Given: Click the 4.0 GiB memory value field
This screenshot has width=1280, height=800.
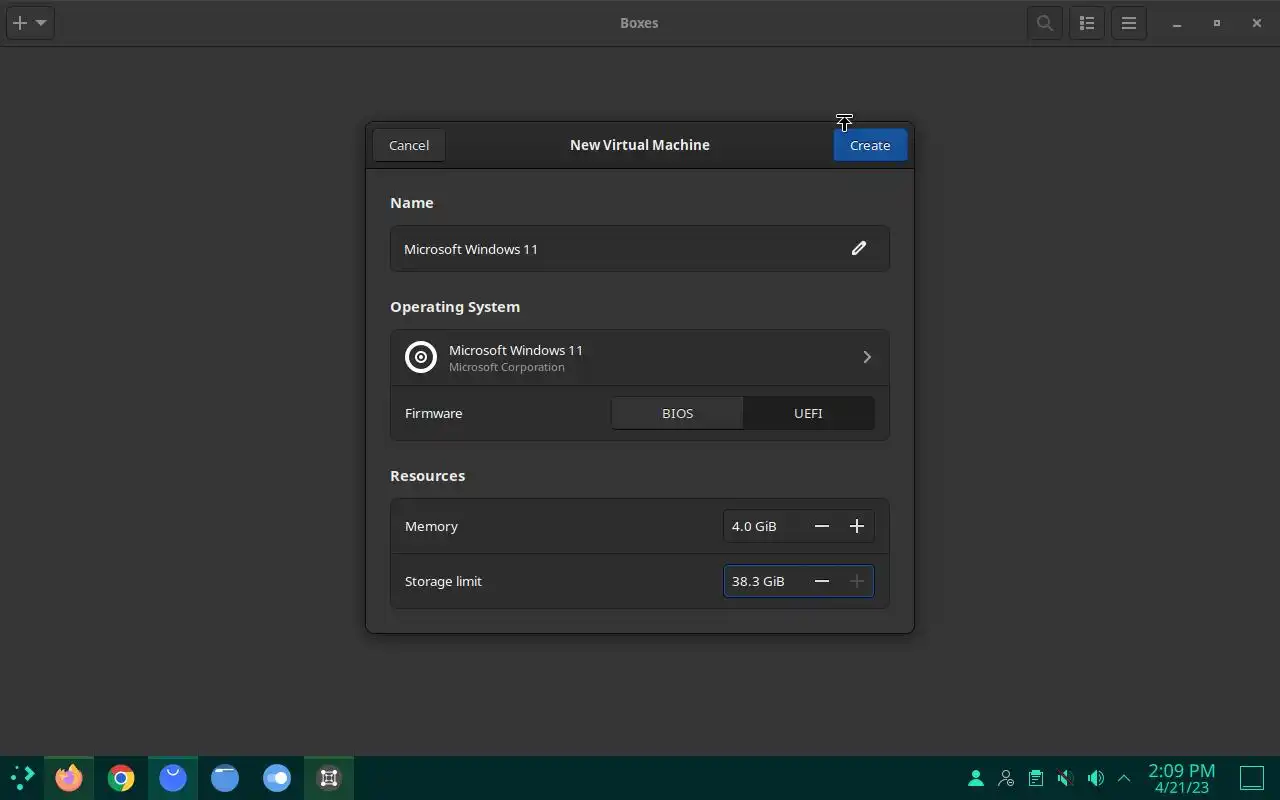Looking at the screenshot, I should click(x=765, y=526).
